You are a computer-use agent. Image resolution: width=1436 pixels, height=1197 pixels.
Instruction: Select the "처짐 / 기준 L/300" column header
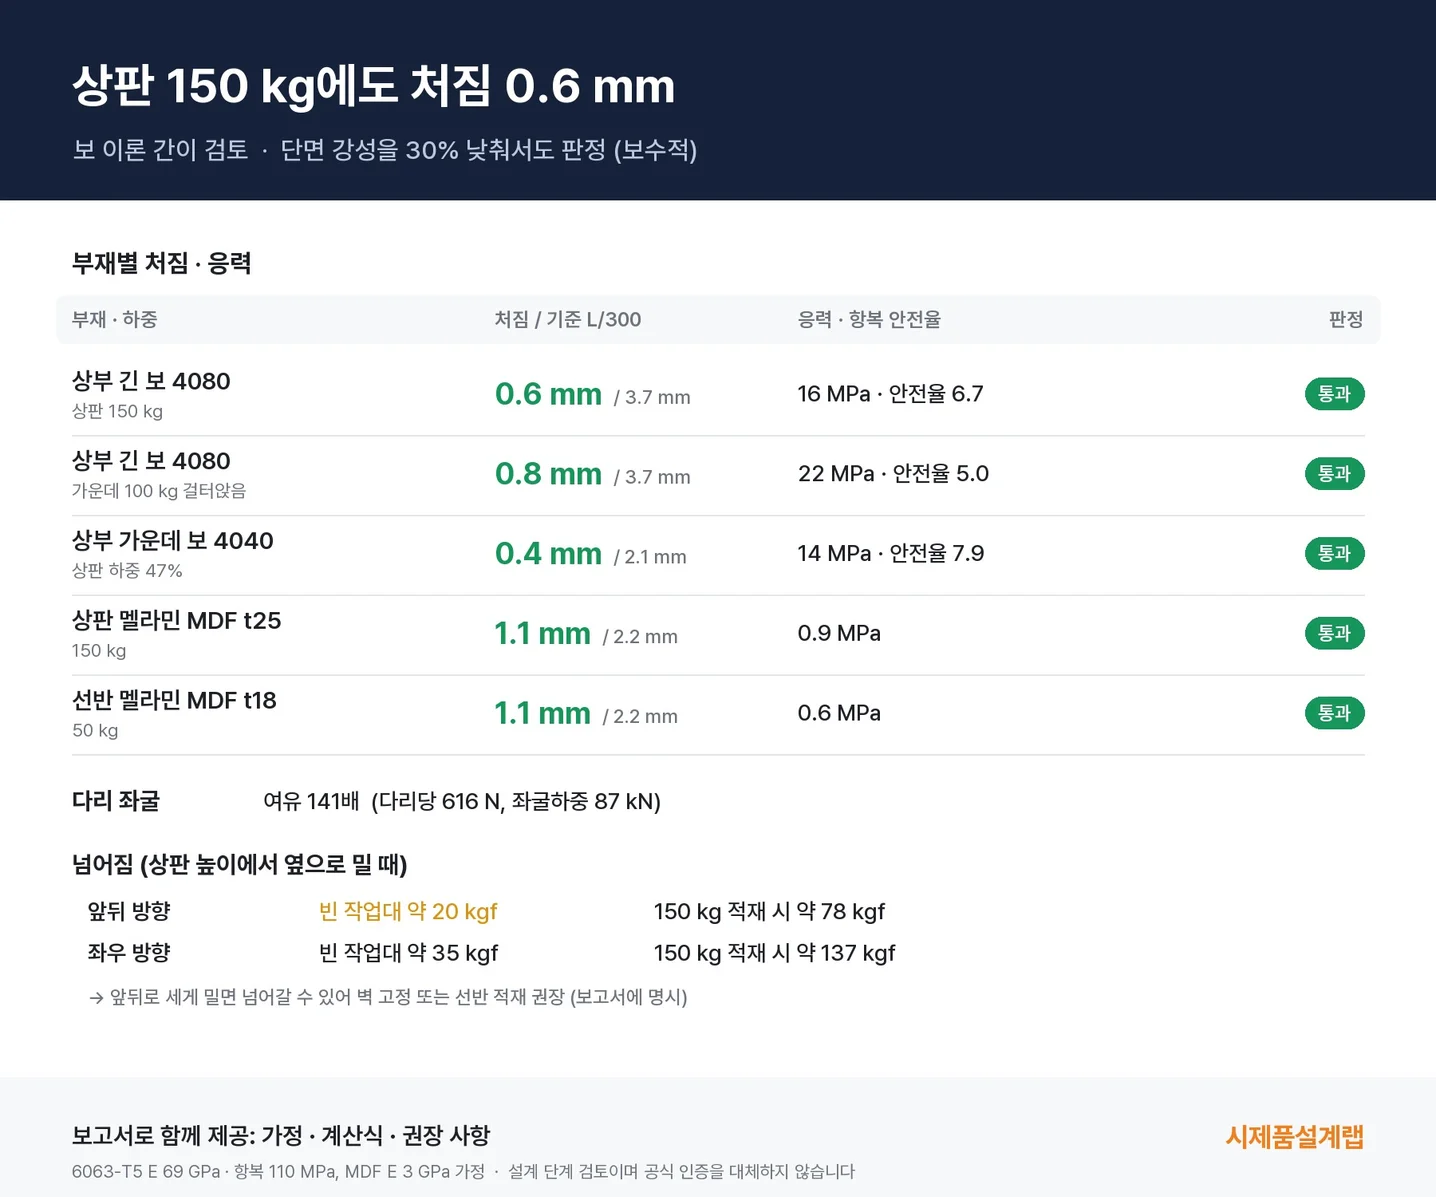568,319
